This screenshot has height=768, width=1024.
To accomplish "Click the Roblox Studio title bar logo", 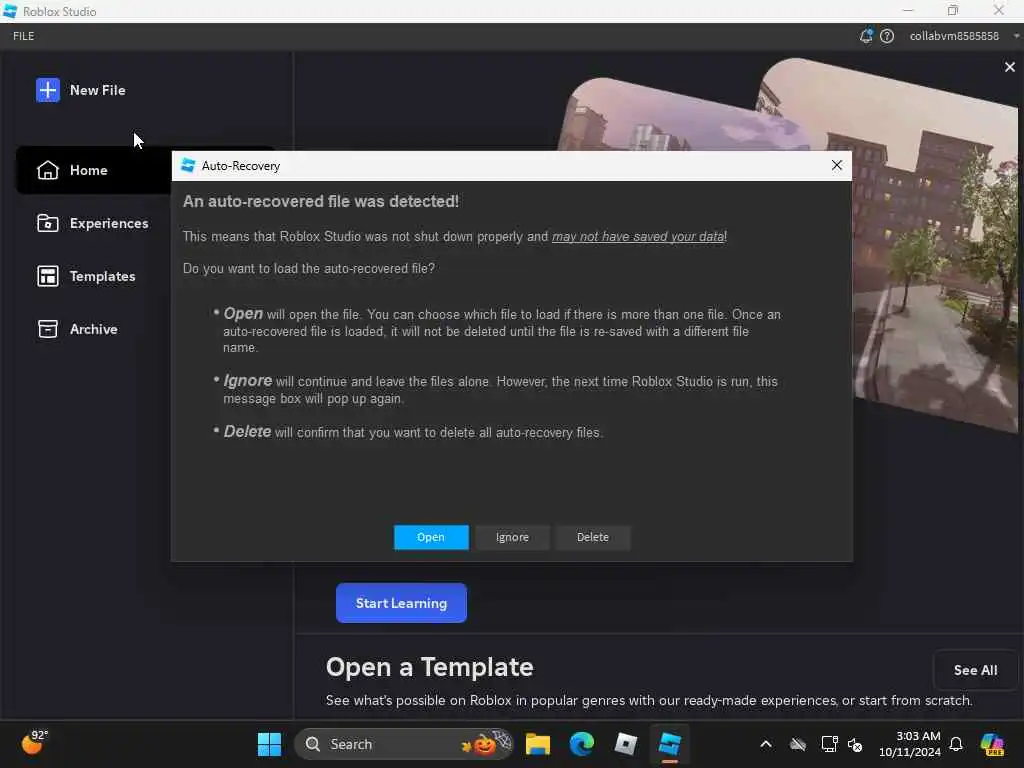I will click(10, 11).
